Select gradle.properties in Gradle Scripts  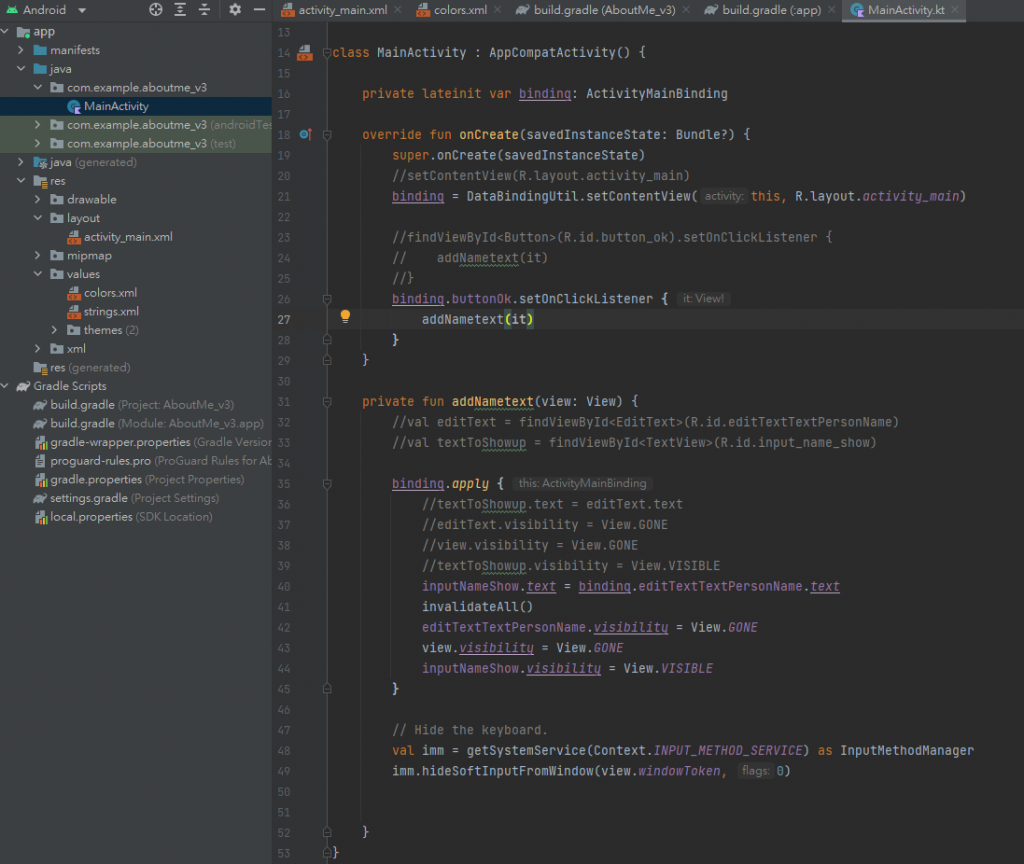(96, 480)
